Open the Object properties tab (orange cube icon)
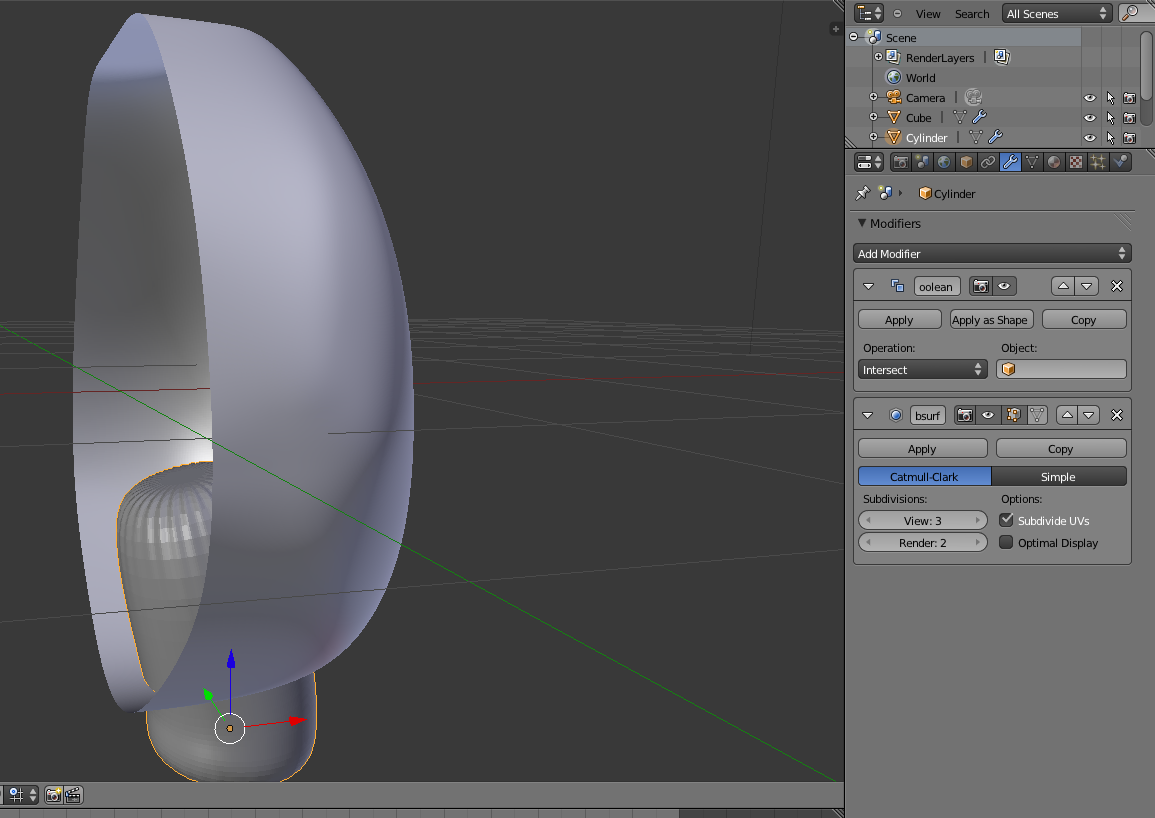 [964, 161]
